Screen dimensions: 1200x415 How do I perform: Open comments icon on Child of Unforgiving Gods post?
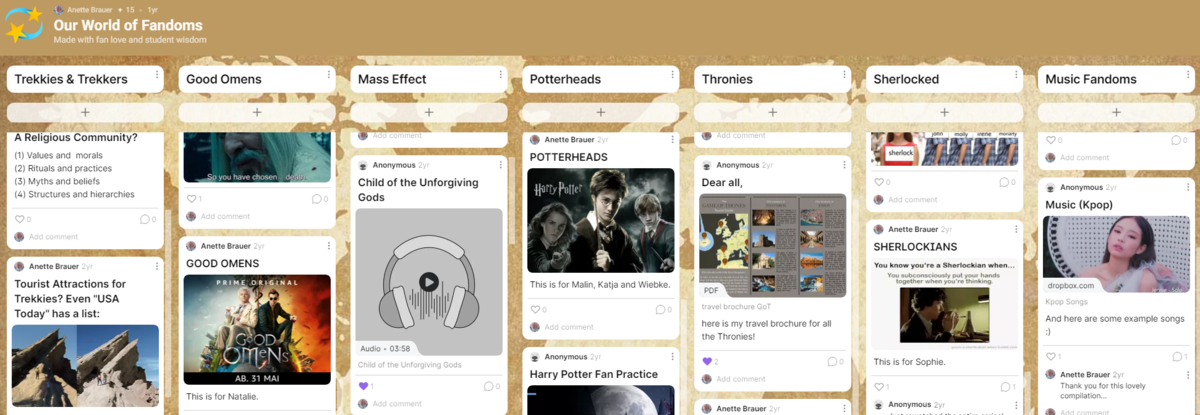pos(488,386)
